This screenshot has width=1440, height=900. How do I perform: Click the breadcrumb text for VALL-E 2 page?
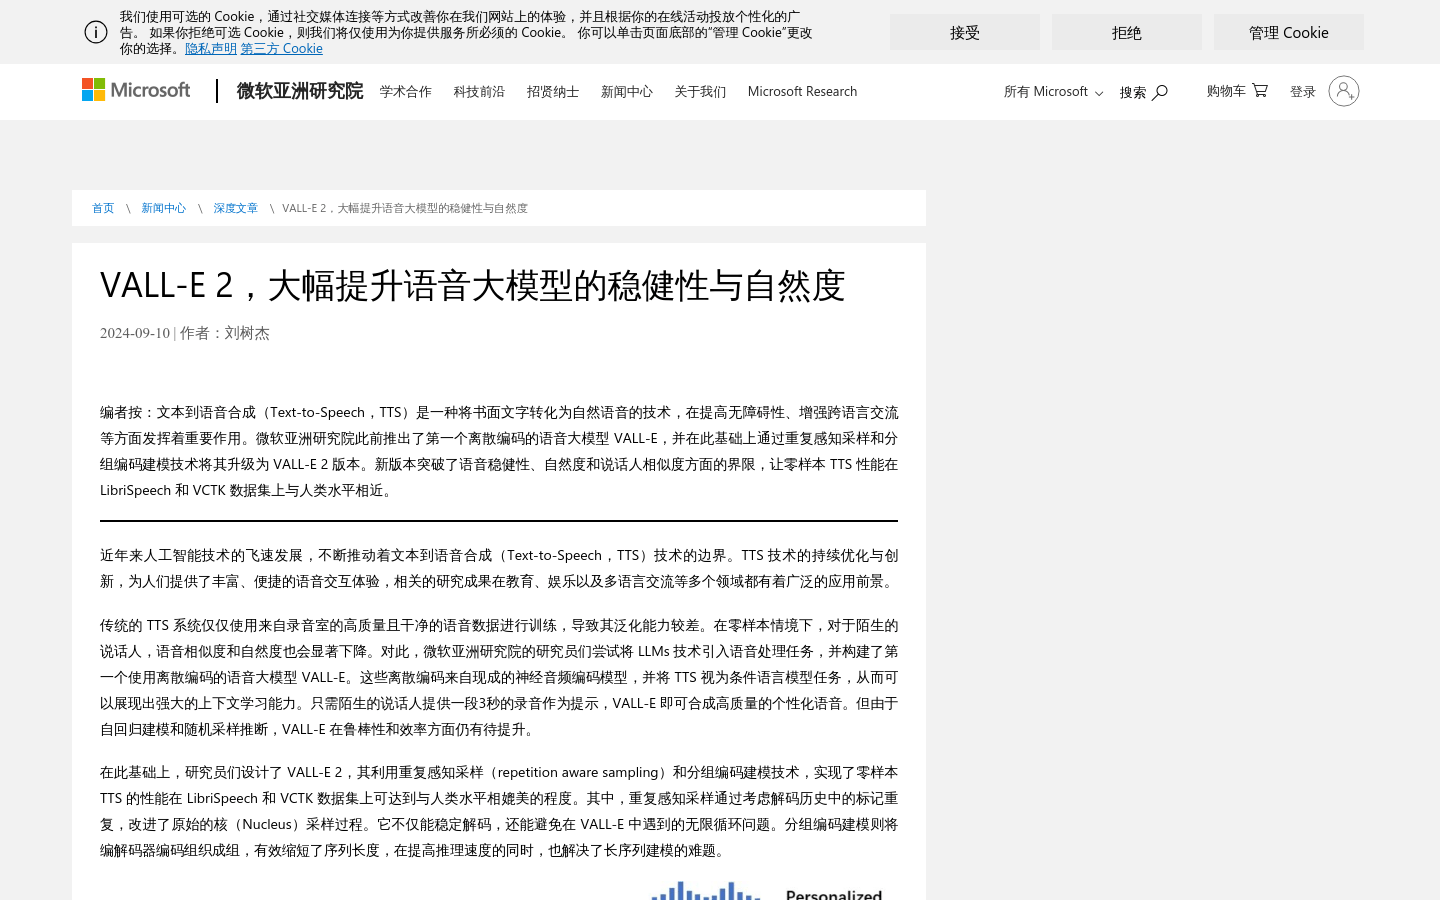tap(405, 208)
